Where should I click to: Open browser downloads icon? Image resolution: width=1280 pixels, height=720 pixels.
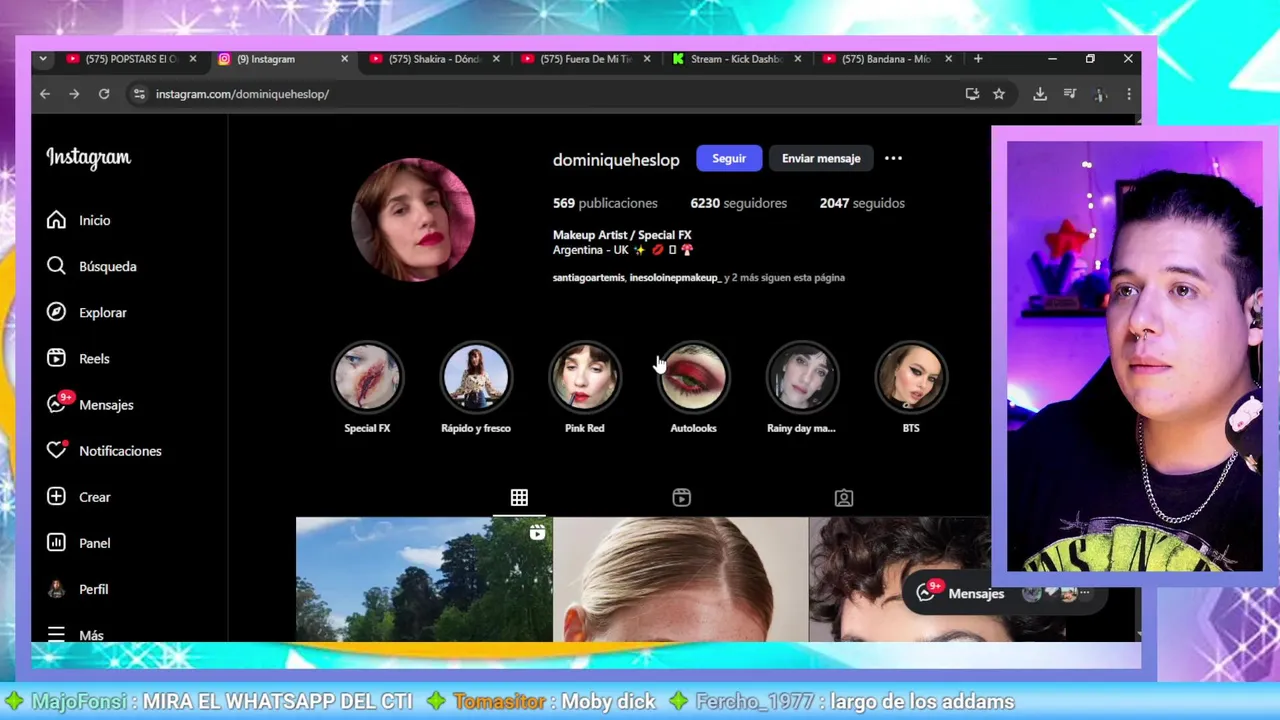[x=1040, y=94]
